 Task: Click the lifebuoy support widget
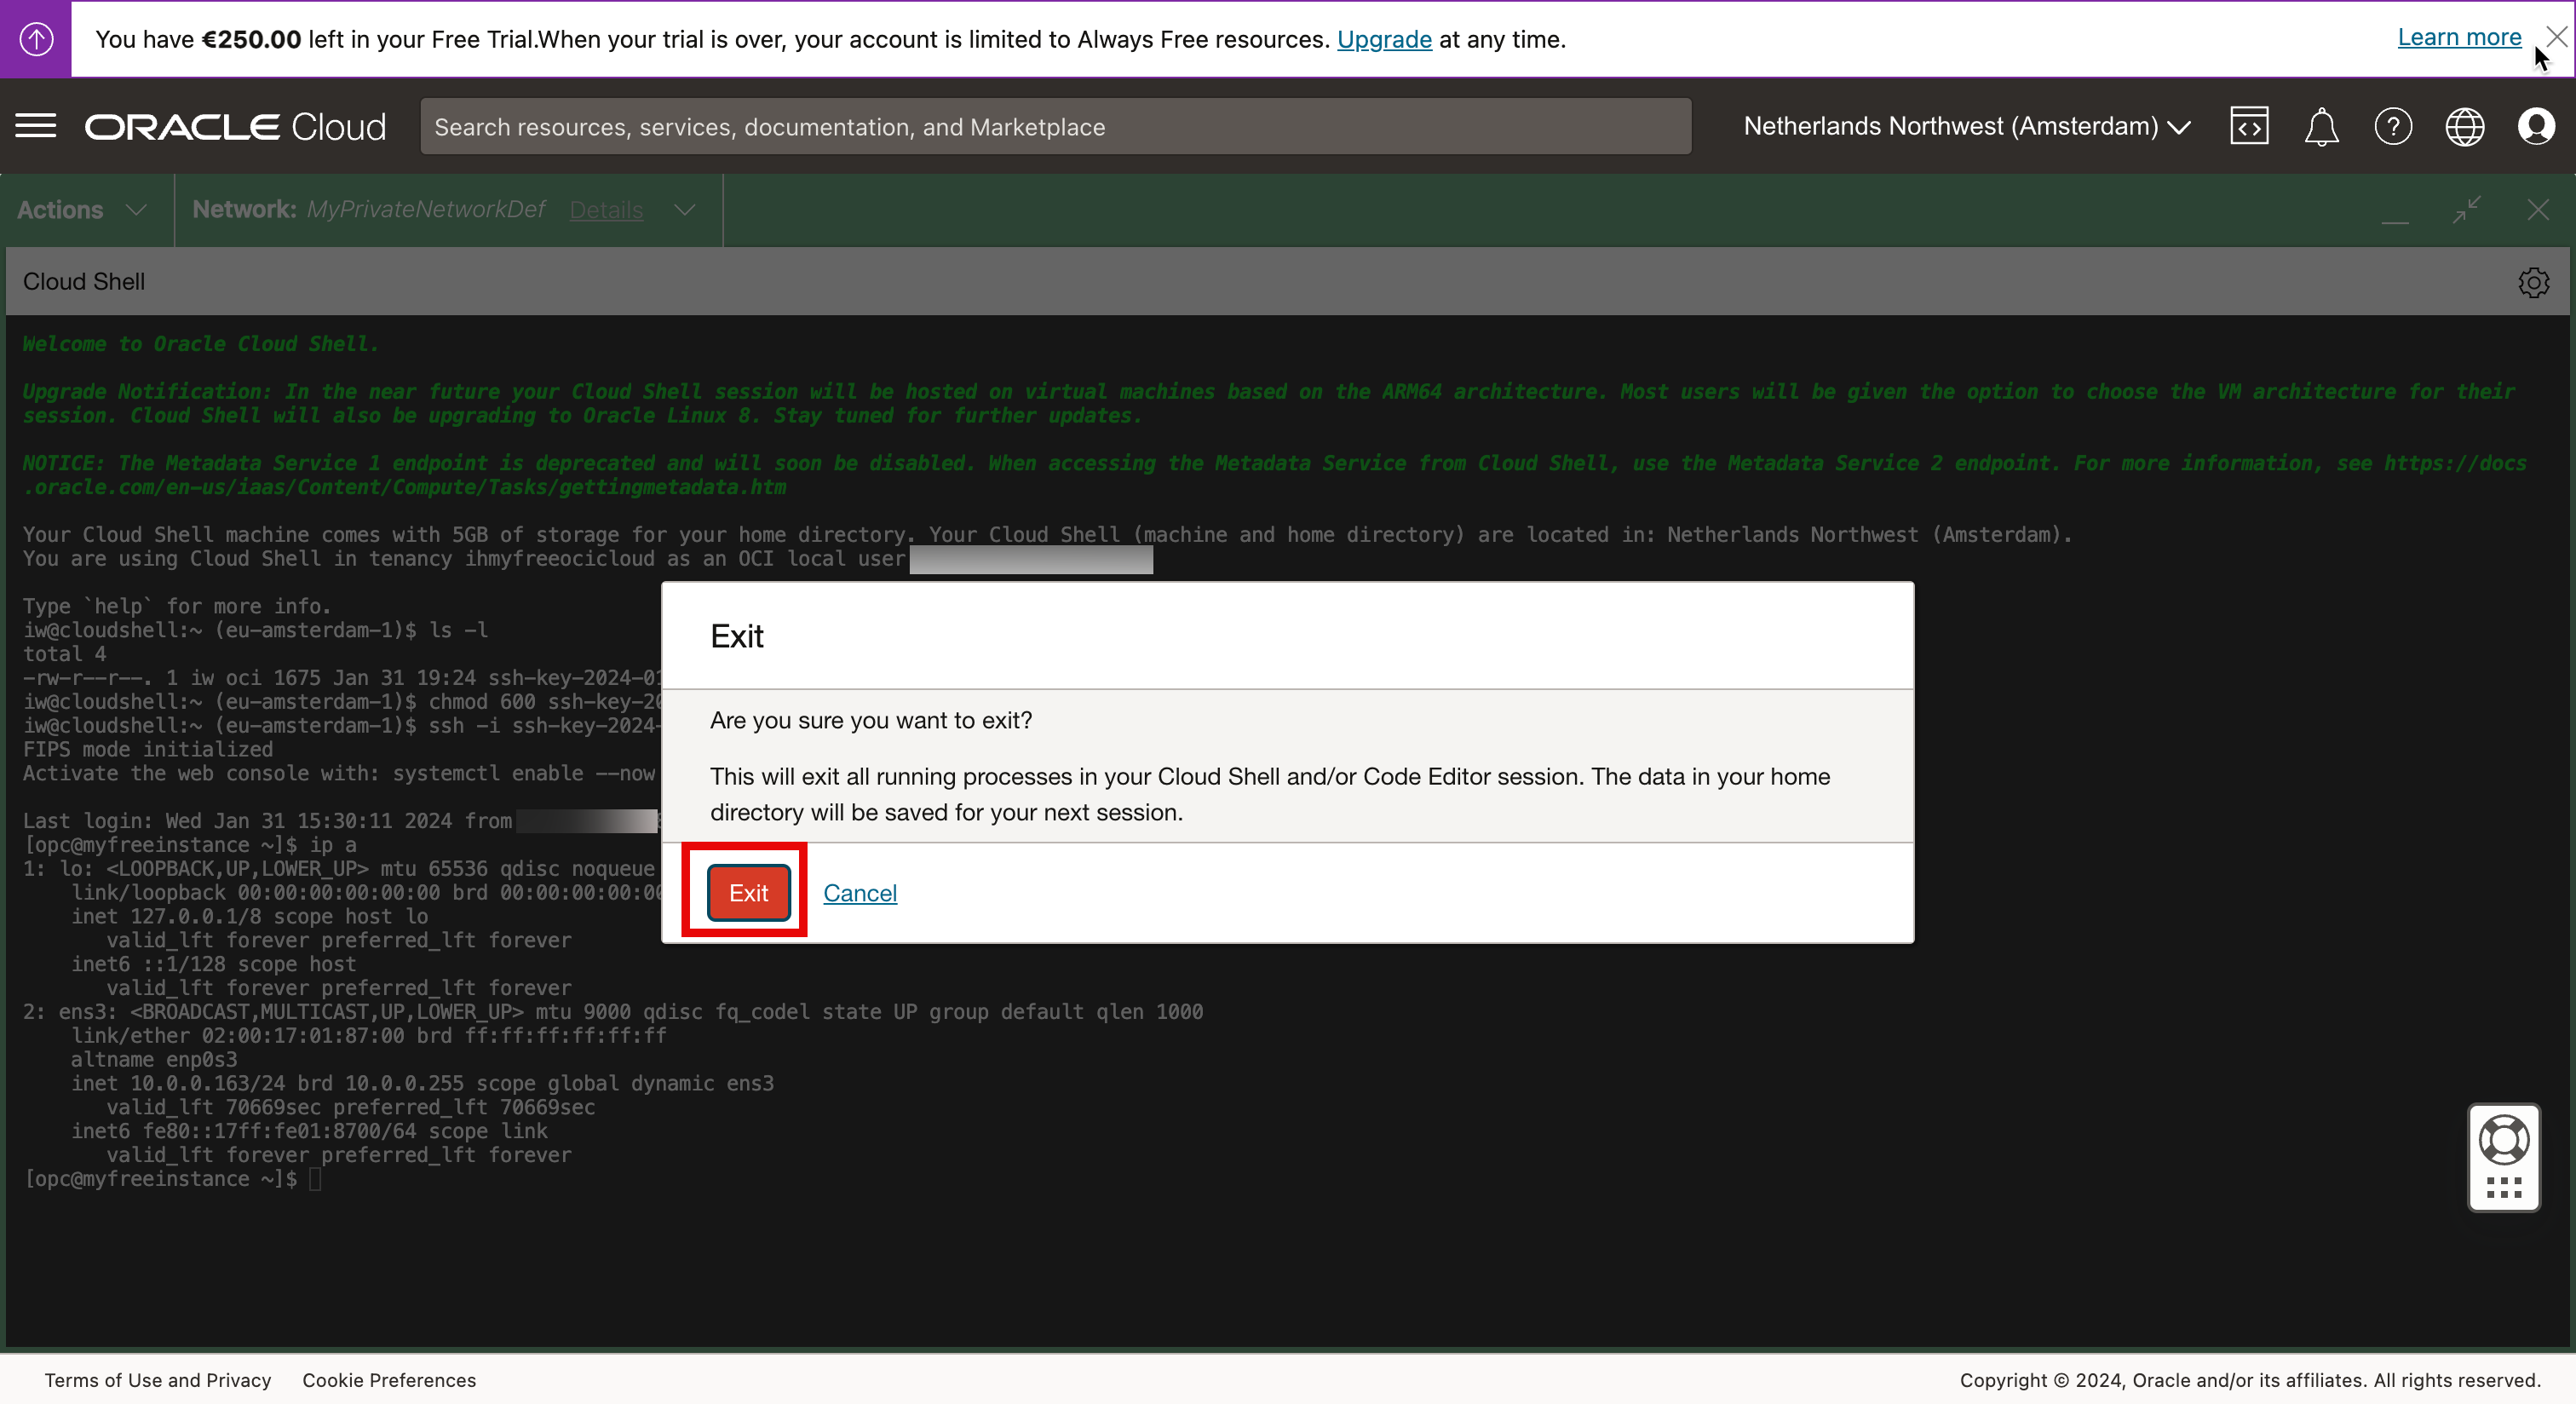click(2504, 1141)
